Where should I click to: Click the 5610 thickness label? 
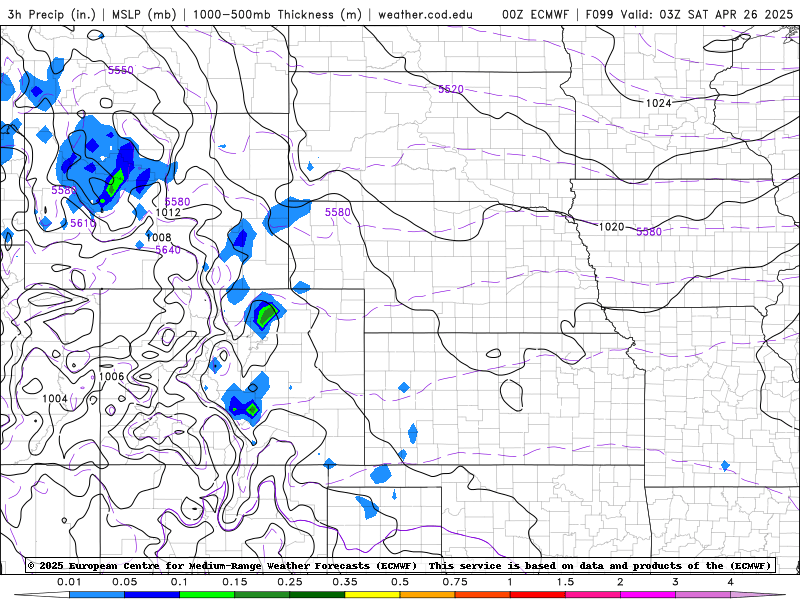coord(83,223)
